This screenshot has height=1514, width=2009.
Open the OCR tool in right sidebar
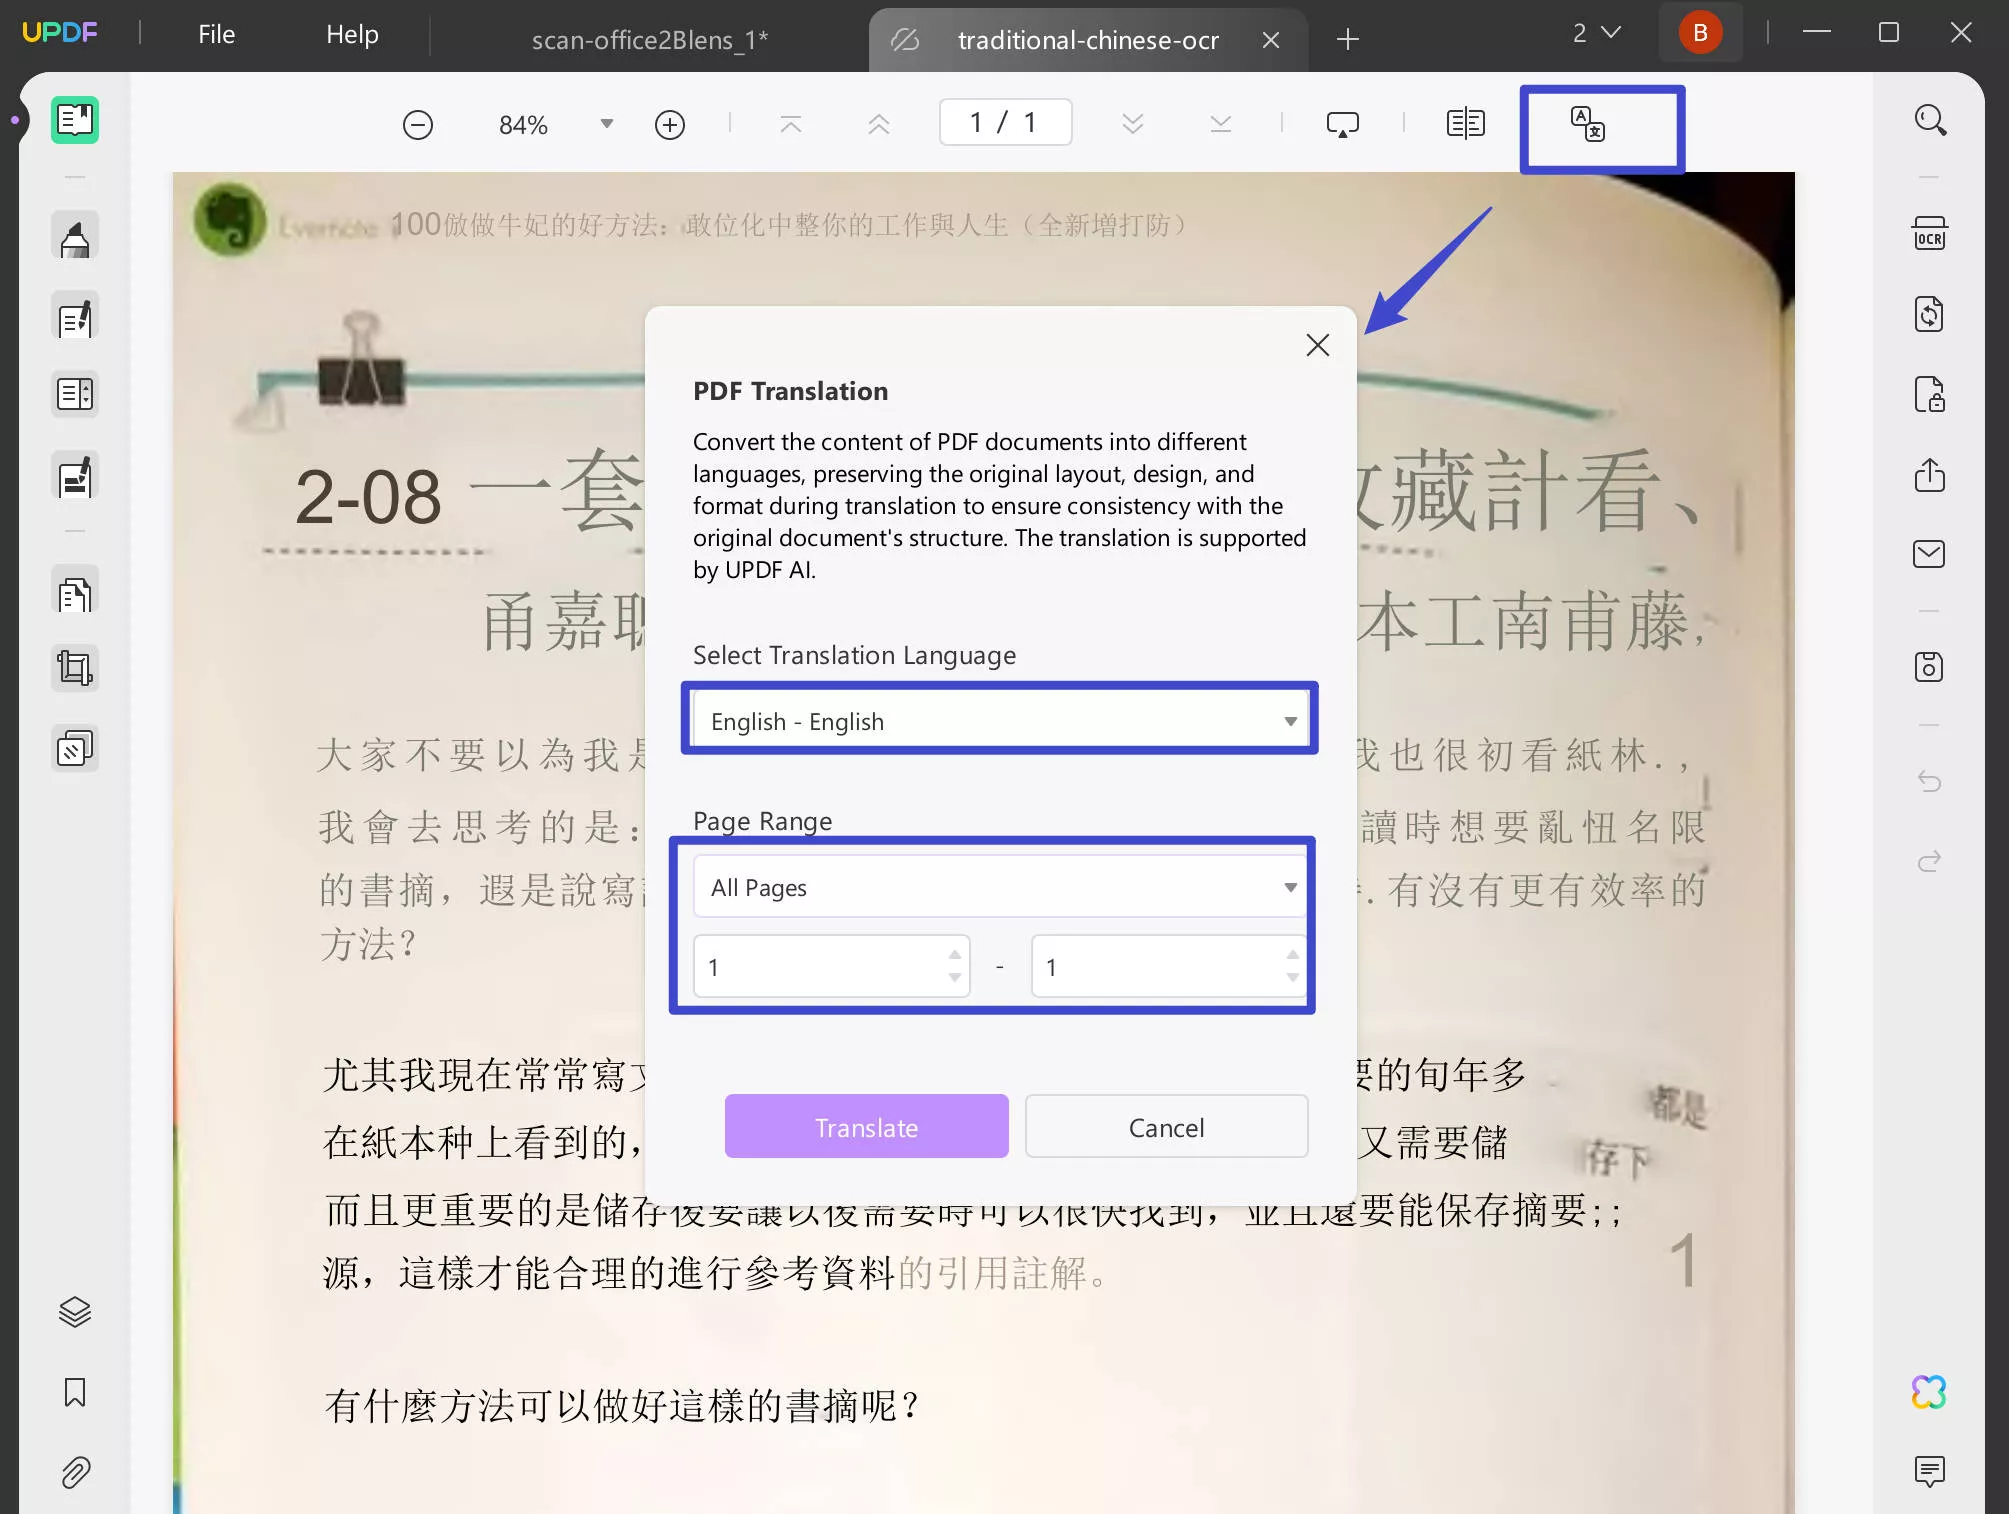tap(1929, 236)
